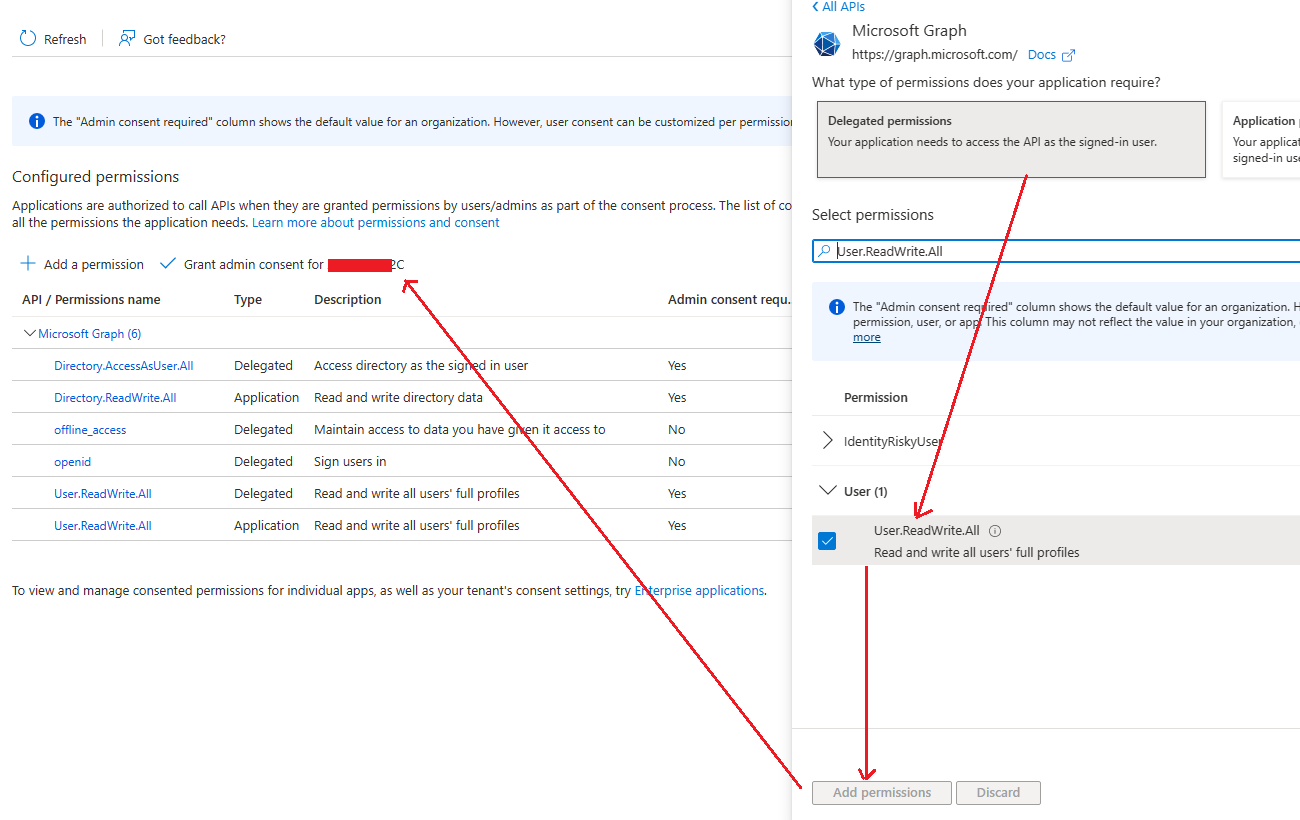Click the Grant admin consent checkmark icon
1300x820 pixels.
click(x=168, y=263)
